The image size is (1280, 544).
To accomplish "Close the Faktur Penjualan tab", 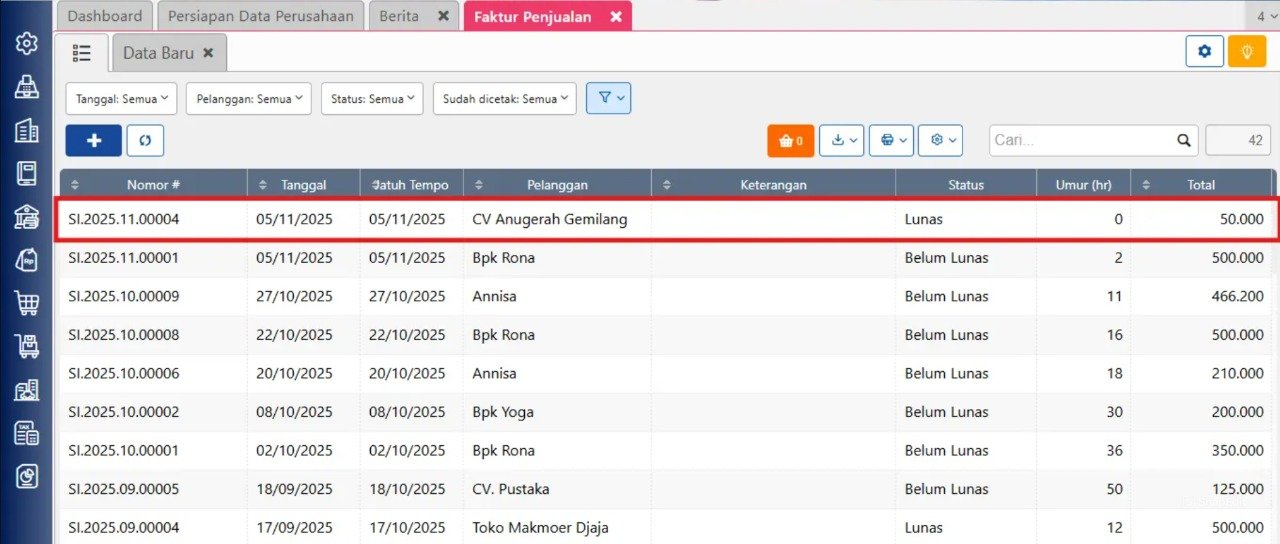I will click(615, 17).
